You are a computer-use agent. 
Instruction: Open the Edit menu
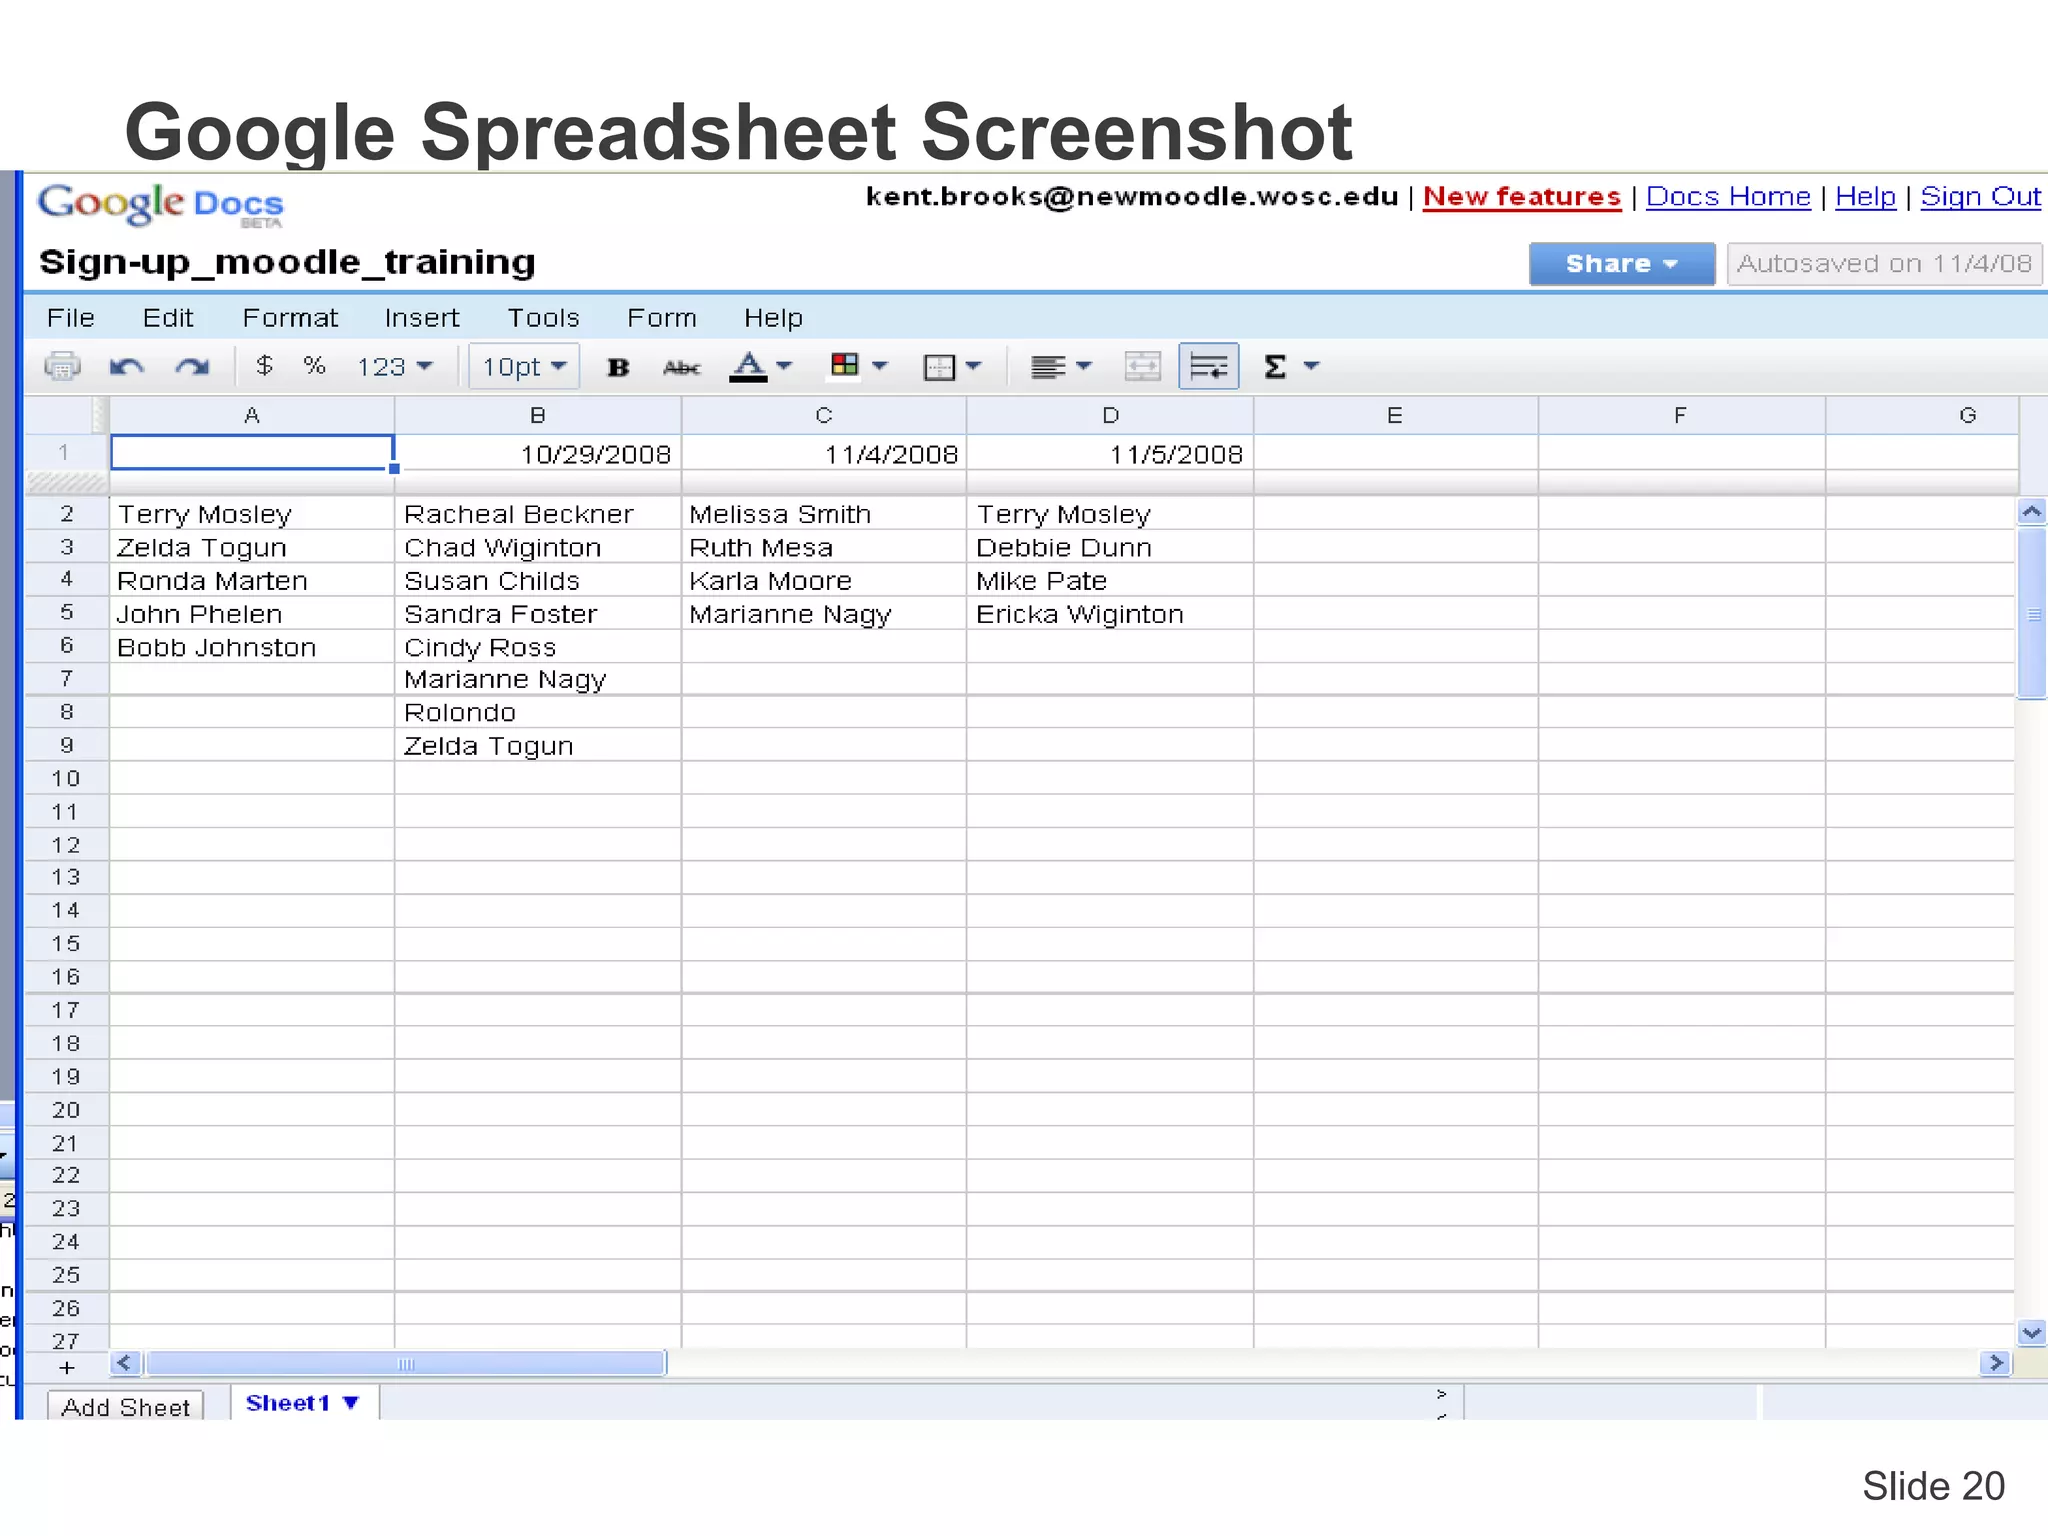[168, 318]
